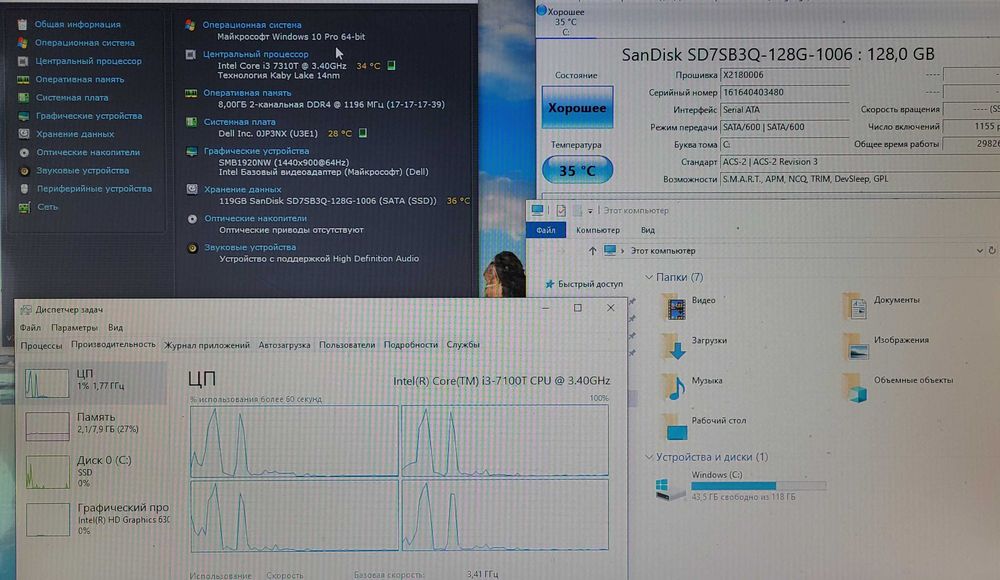Open the Вид ribbon tab in Explorer

coord(647,230)
